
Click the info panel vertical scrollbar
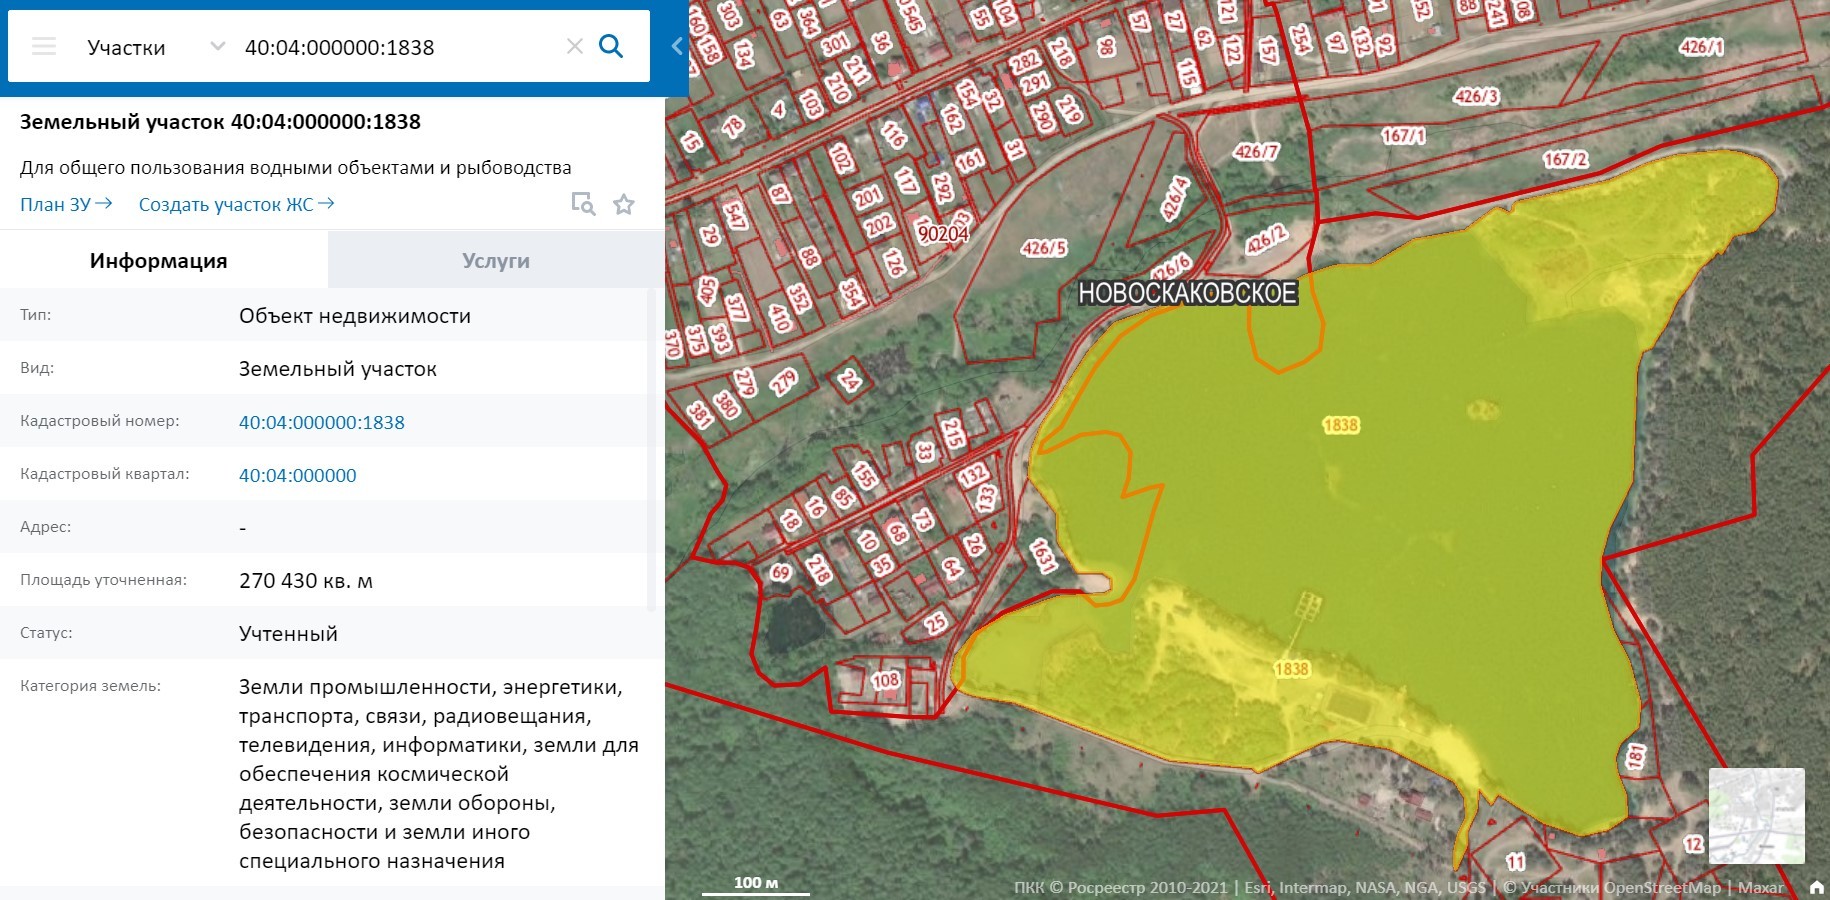pyautogui.click(x=652, y=450)
